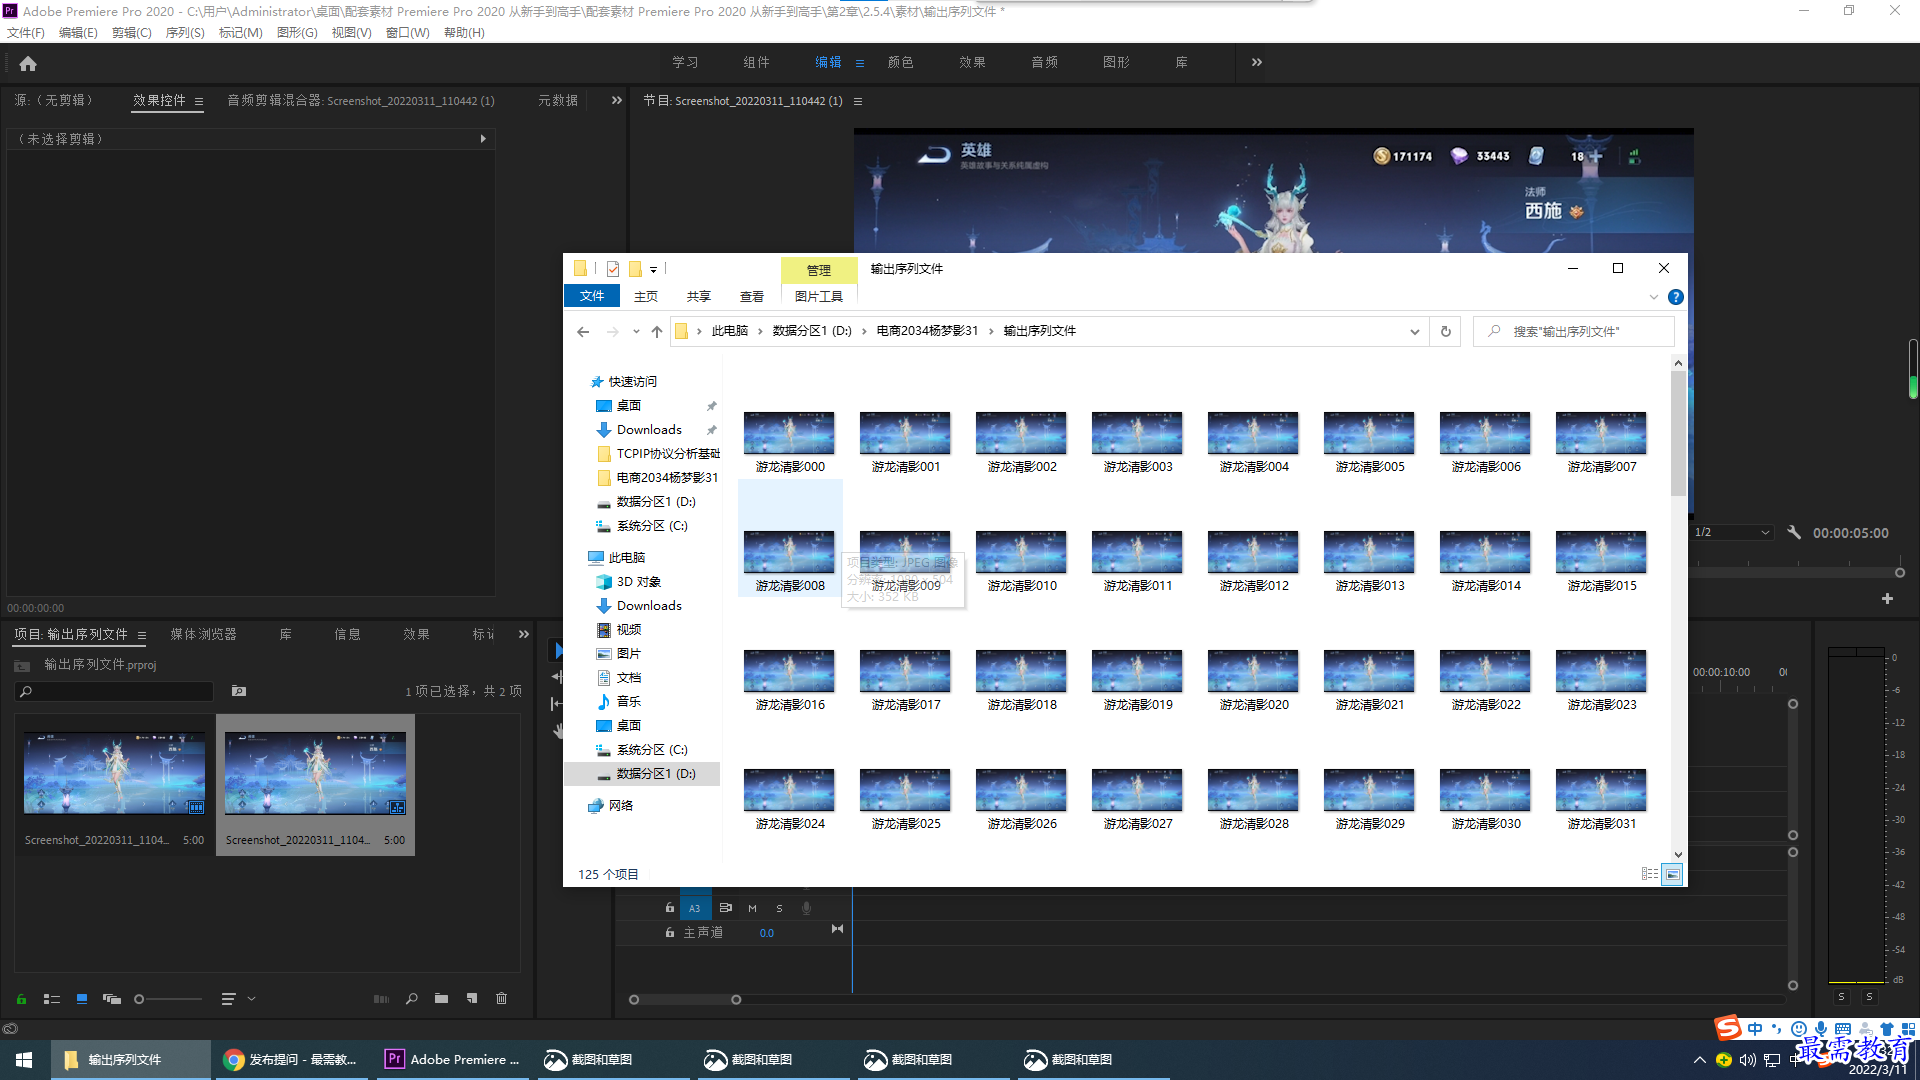Image resolution: width=1920 pixels, height=1080 pixels.
Task: Create a New Bin in Project panel
Action: coord(441,999)
